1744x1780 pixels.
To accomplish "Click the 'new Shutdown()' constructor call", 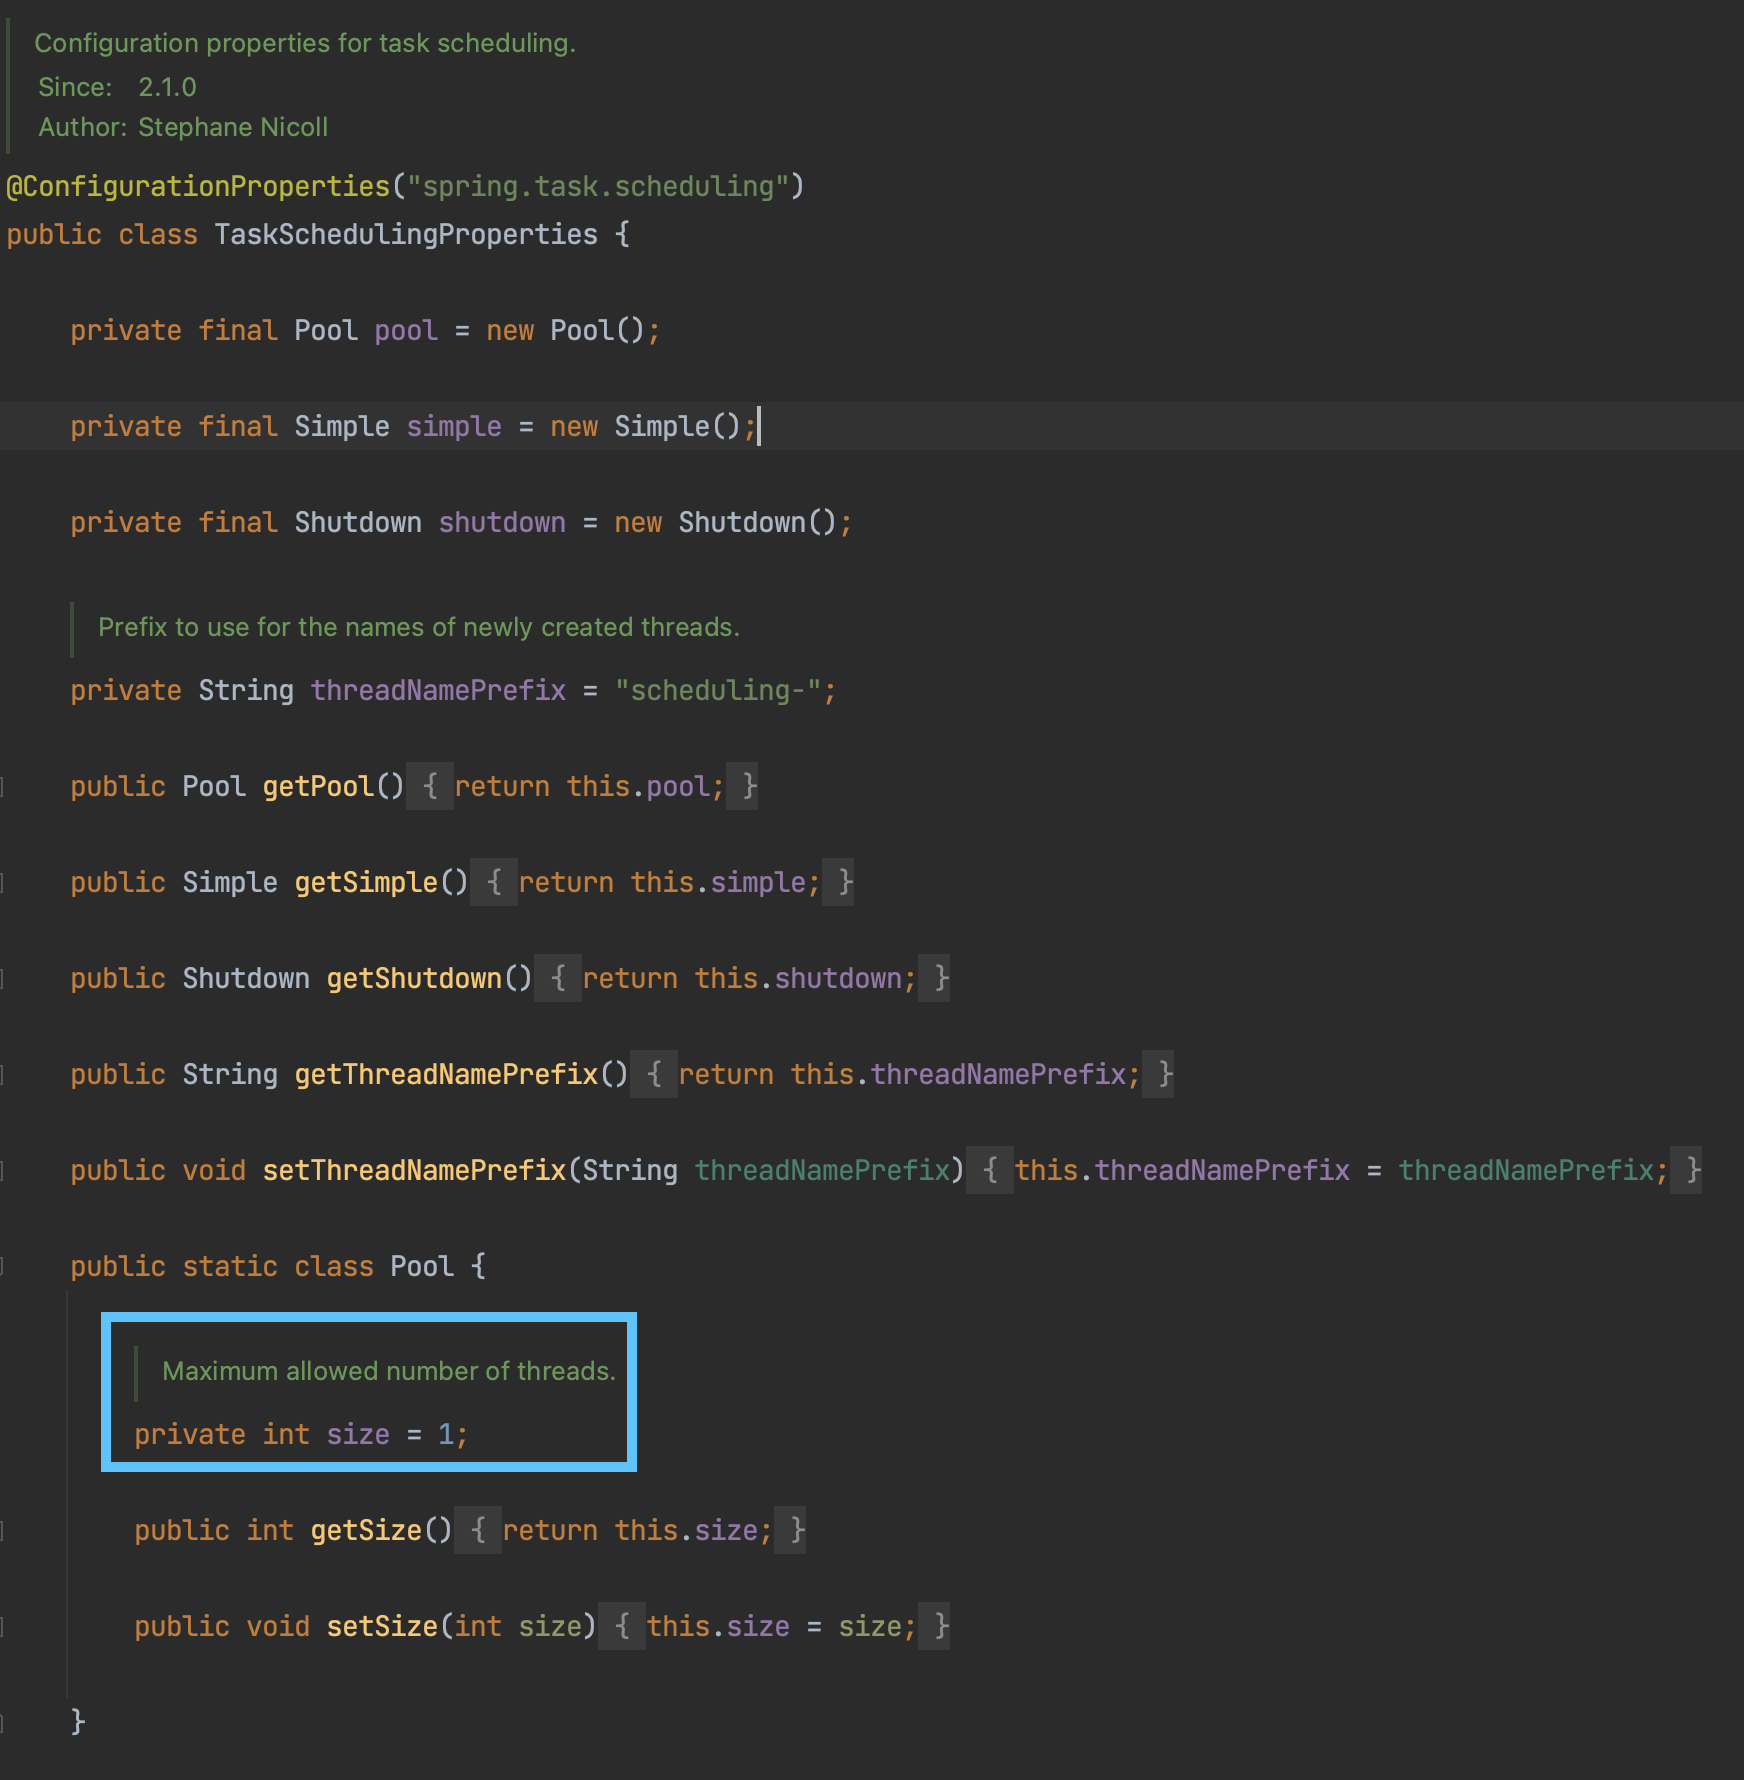I will click(726, 522).
